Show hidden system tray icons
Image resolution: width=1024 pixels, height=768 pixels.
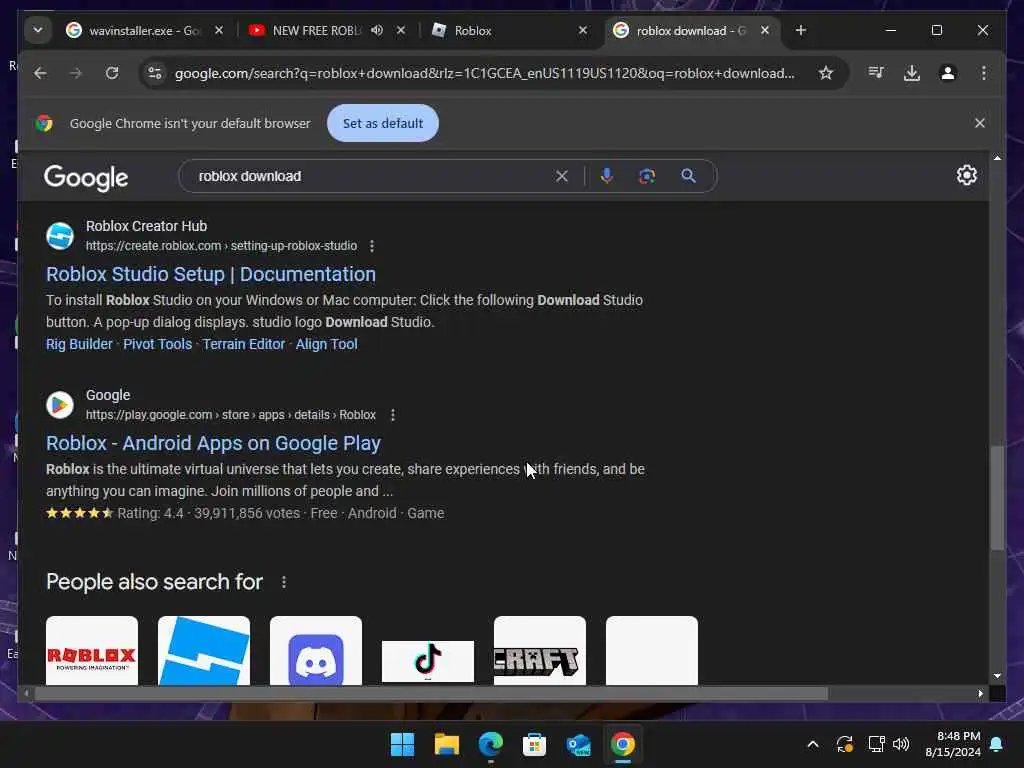click(x=812, y=744)
